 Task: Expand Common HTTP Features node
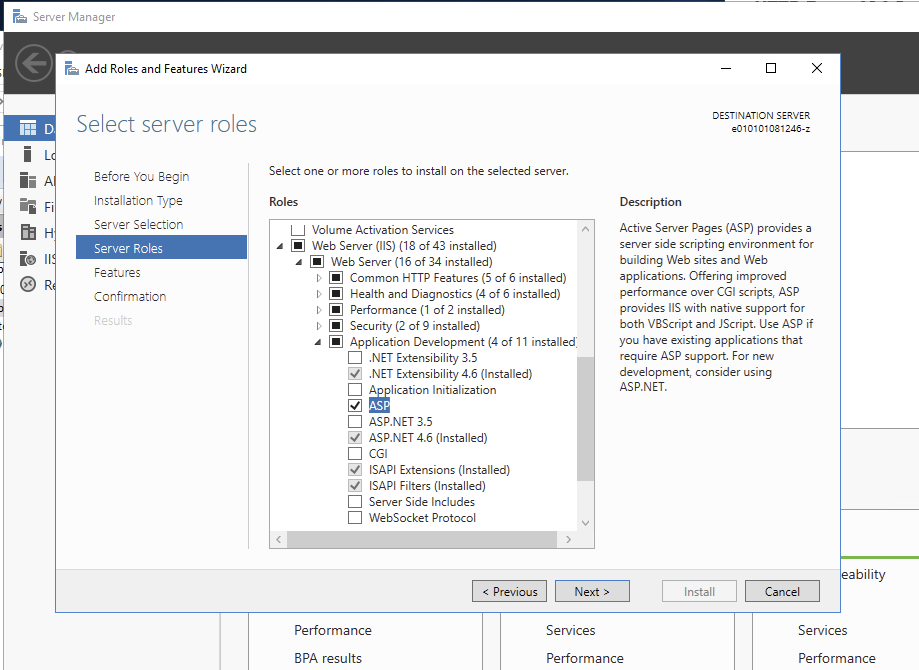(319, 278)
